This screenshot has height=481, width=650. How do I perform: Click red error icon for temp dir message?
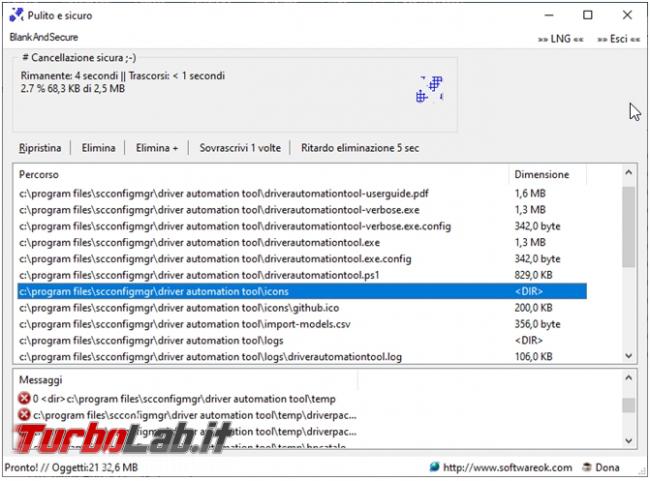[24, 398]
